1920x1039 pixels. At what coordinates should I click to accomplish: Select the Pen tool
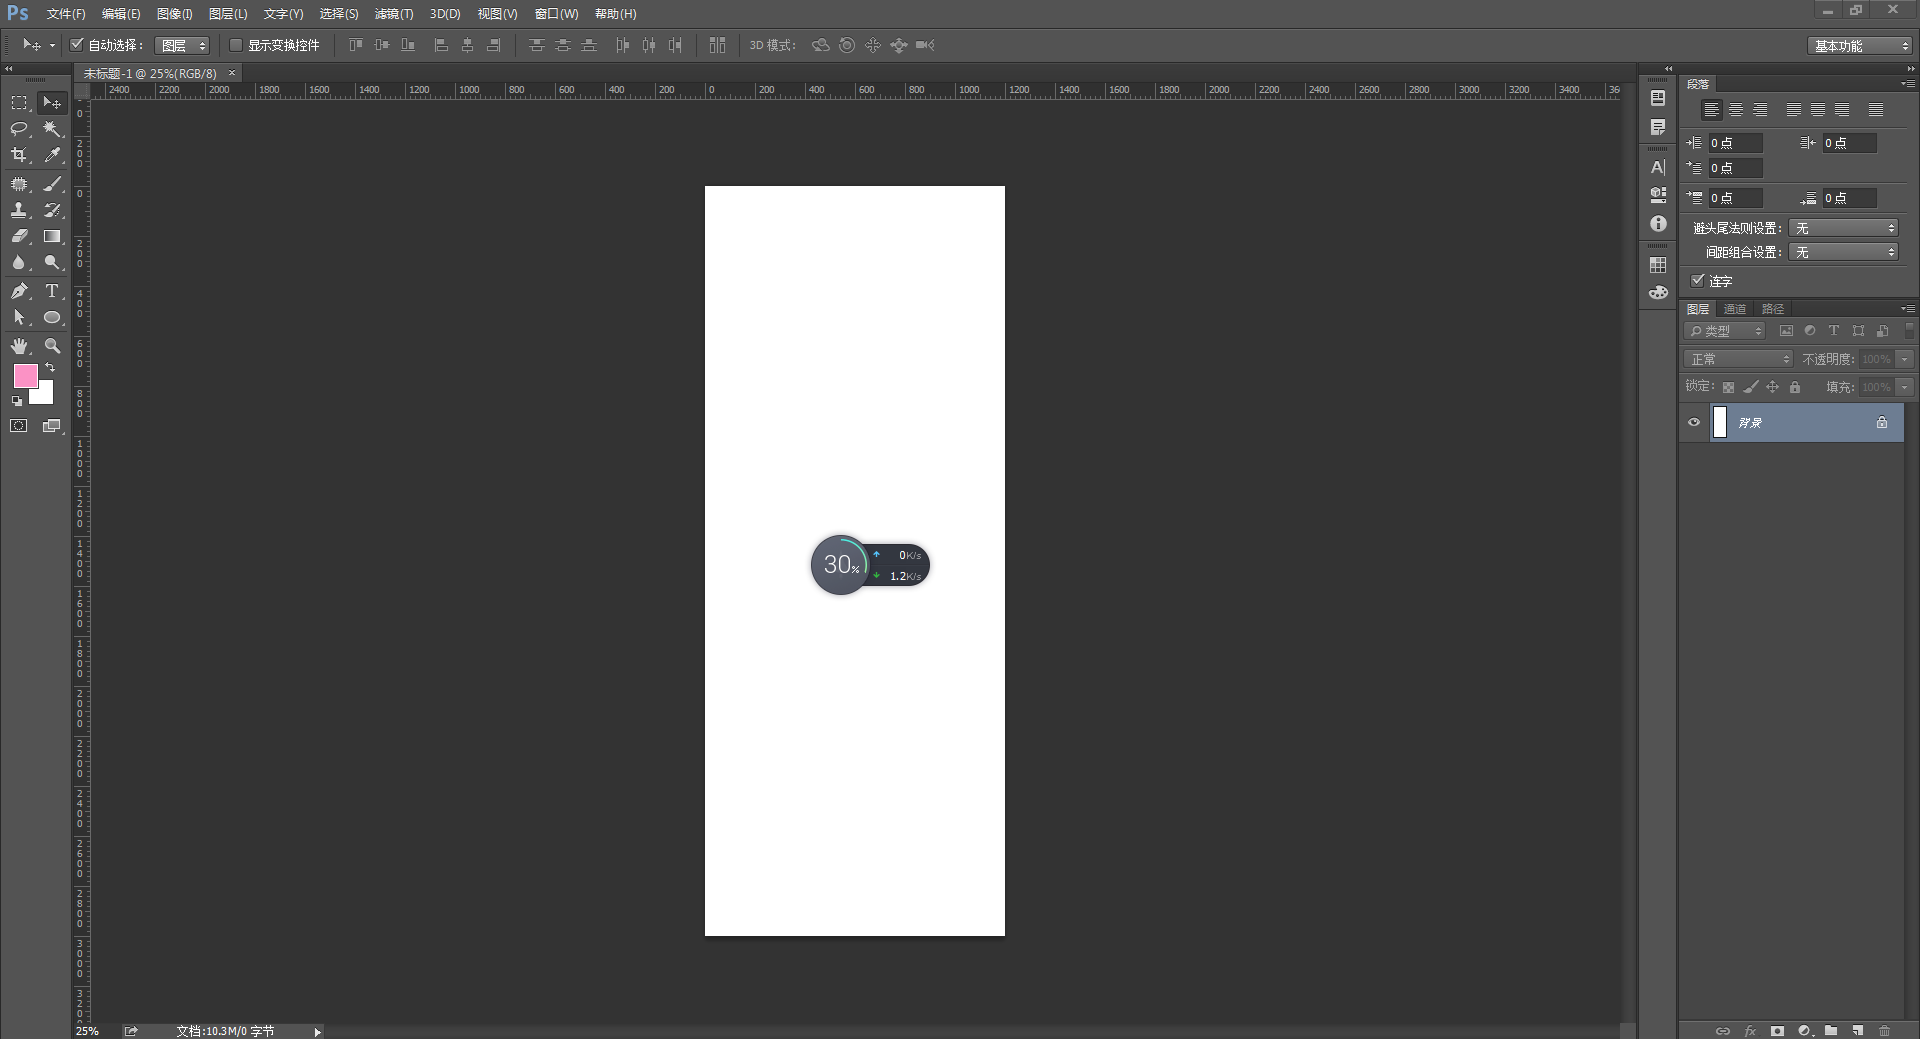(x=19, y=291)
